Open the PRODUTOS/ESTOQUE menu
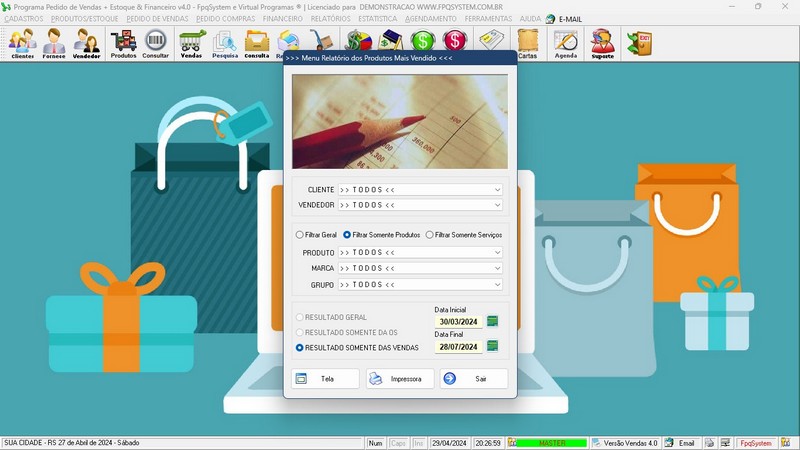This screenshot has height=450, width=800. coord(85,19)
